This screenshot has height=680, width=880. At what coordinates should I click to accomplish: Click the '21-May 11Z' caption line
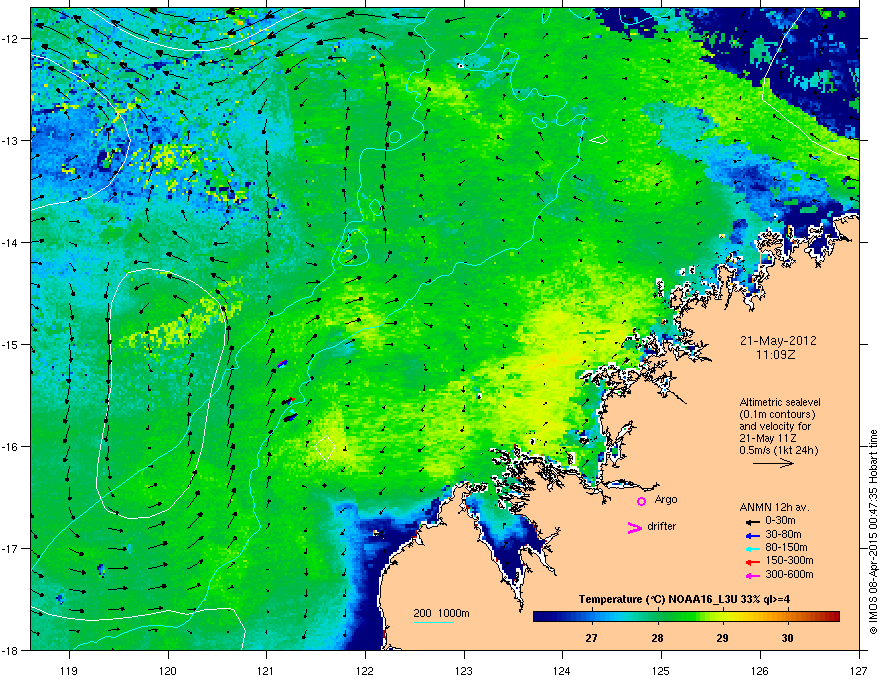click(x=768, y=438)
